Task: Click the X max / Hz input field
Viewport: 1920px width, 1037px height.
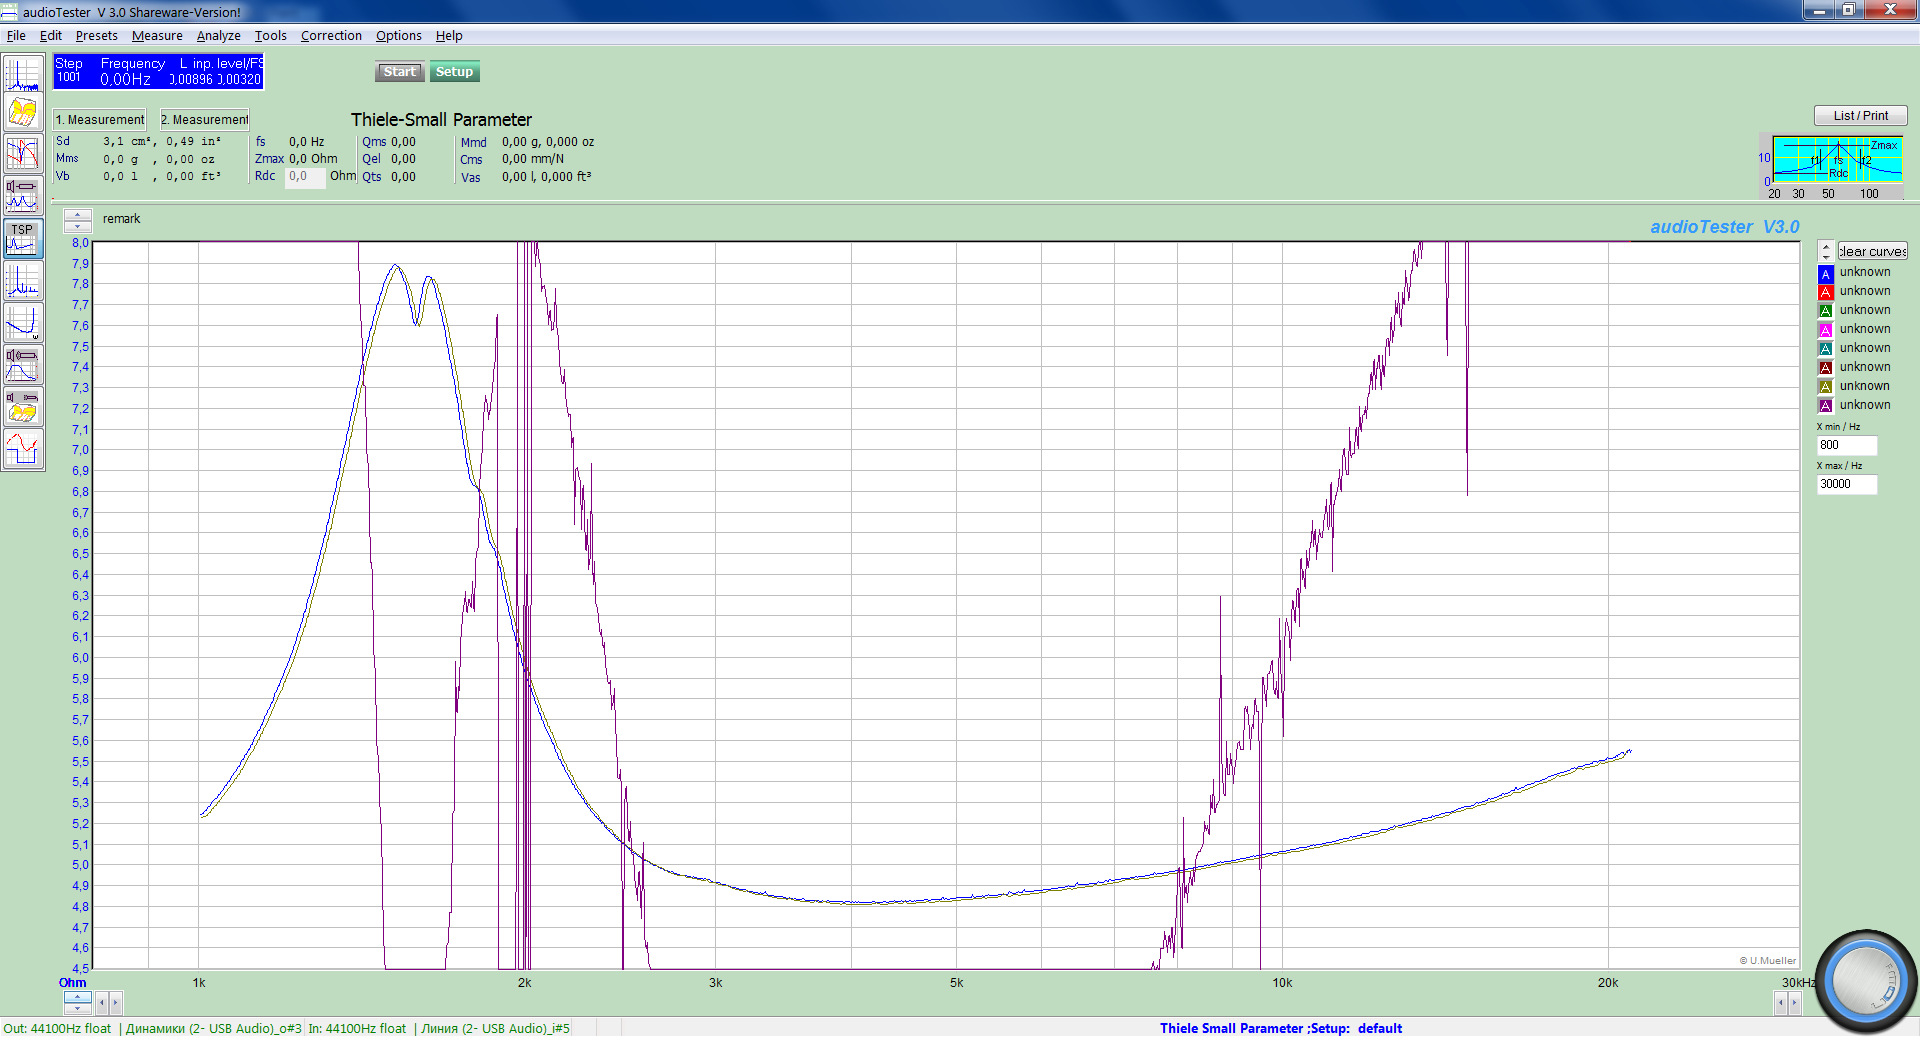Action: click(x=1846, y=484)
